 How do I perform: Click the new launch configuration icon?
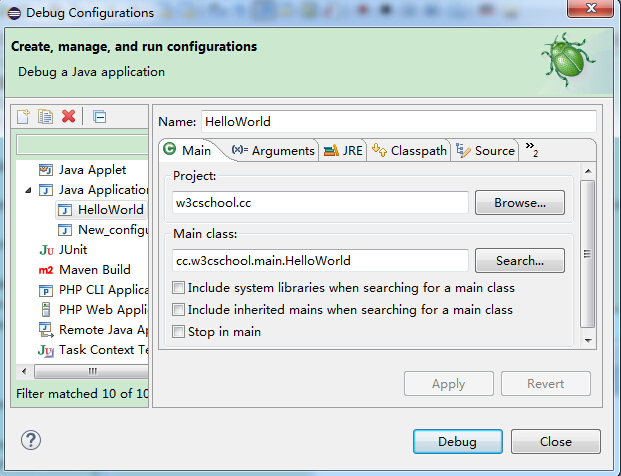pos(23,117)
